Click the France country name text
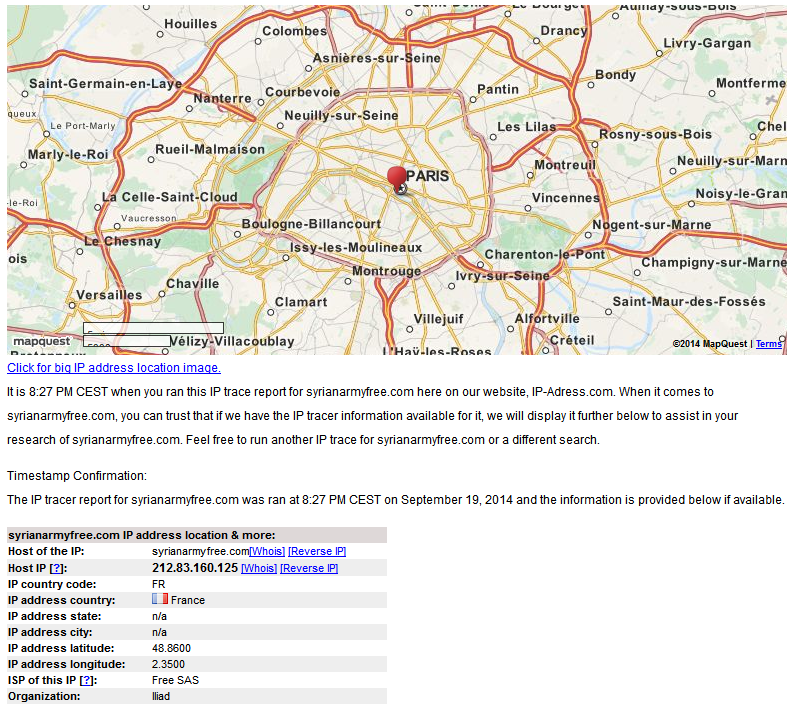 [188, 600]
